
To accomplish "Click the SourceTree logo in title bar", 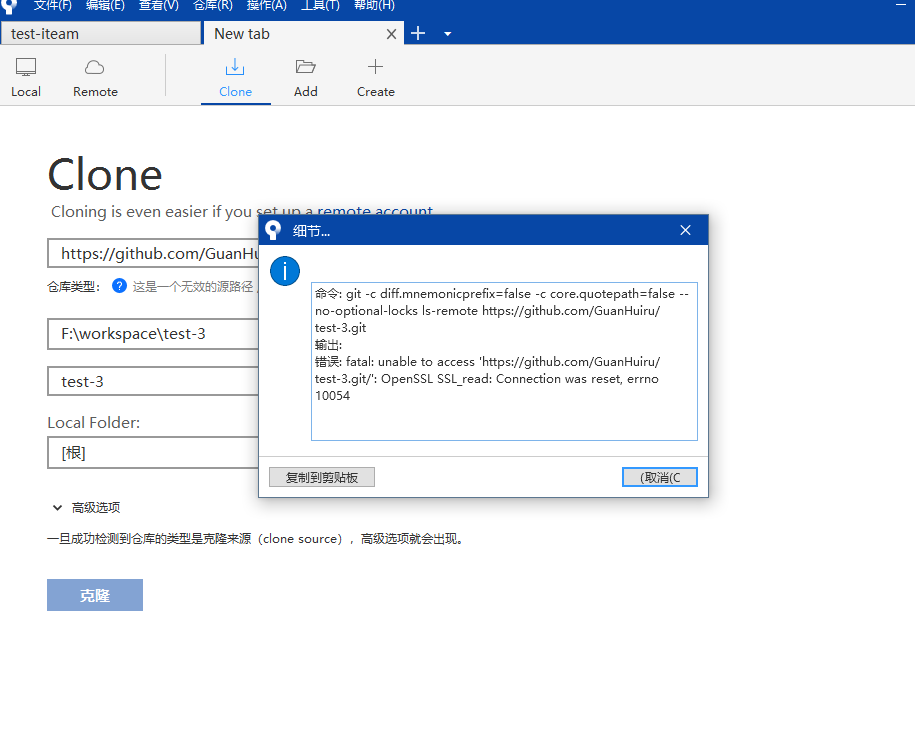I will [x=9, y=6].
